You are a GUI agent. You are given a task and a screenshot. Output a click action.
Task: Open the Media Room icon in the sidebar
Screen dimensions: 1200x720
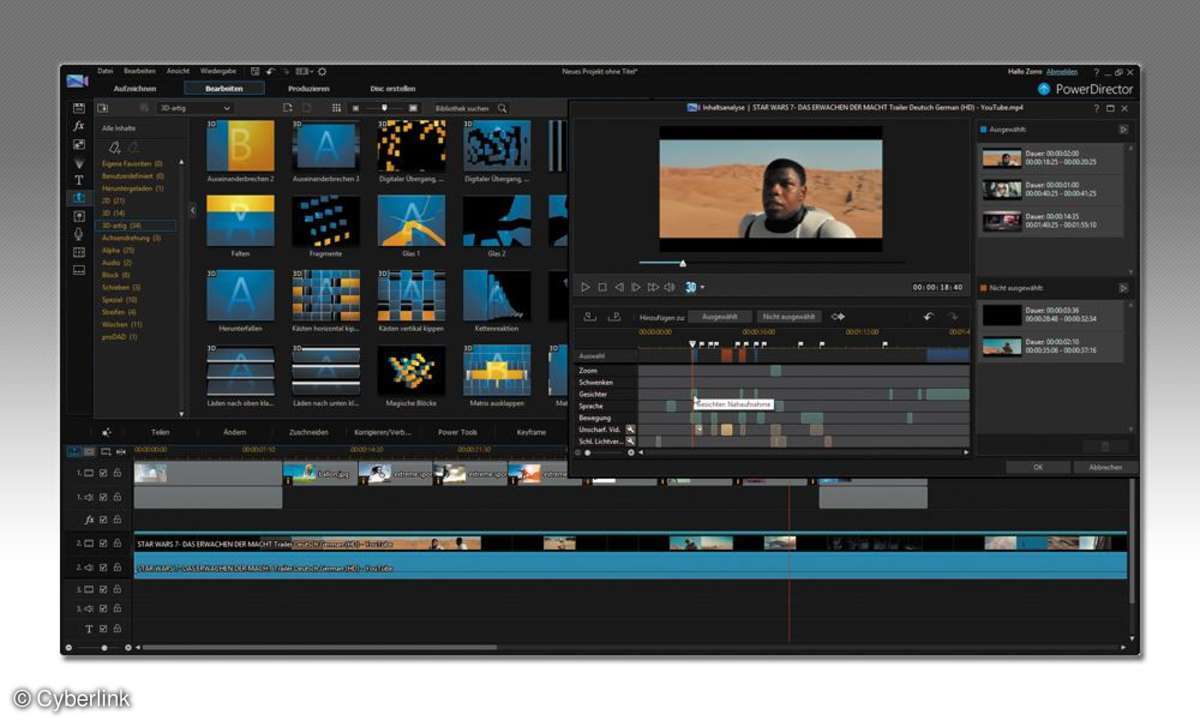pos(79,108)
